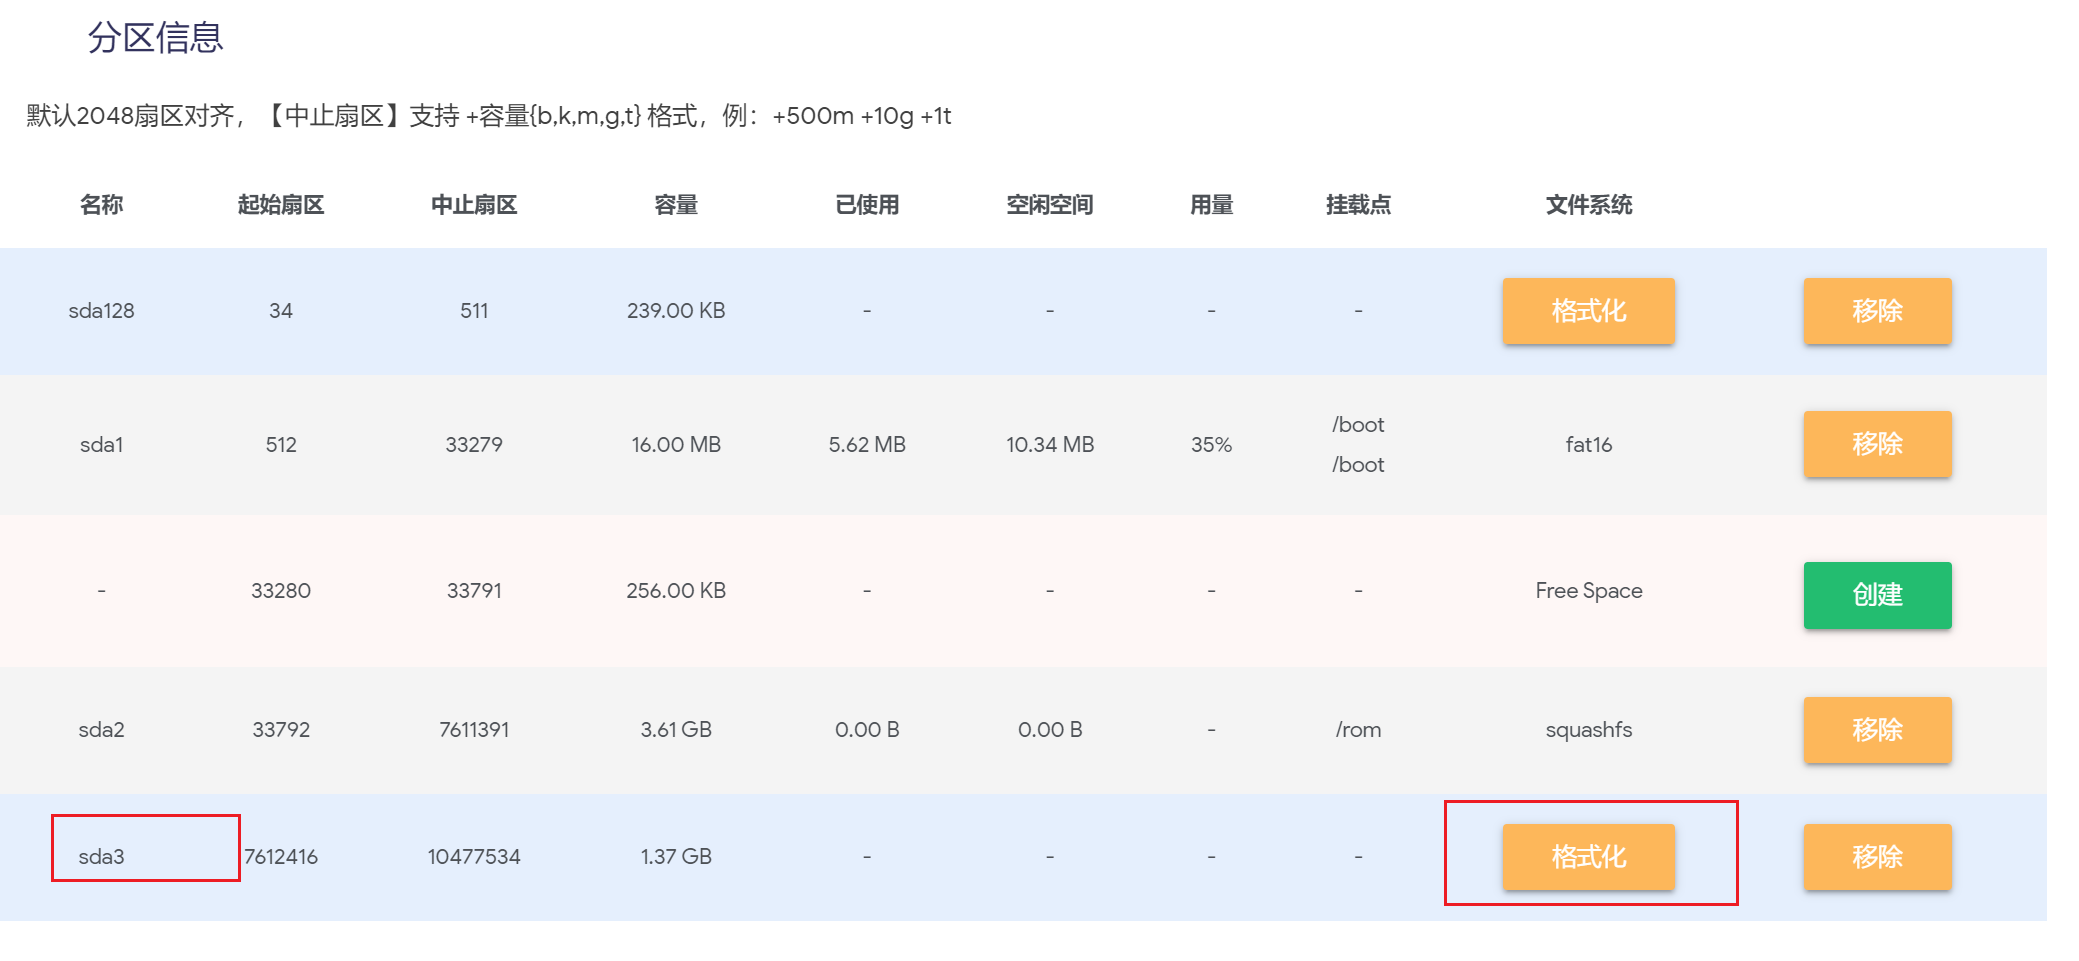2079x961 pixels.
Task: Remove the sda3 partition
Action: coord(1876,857)
